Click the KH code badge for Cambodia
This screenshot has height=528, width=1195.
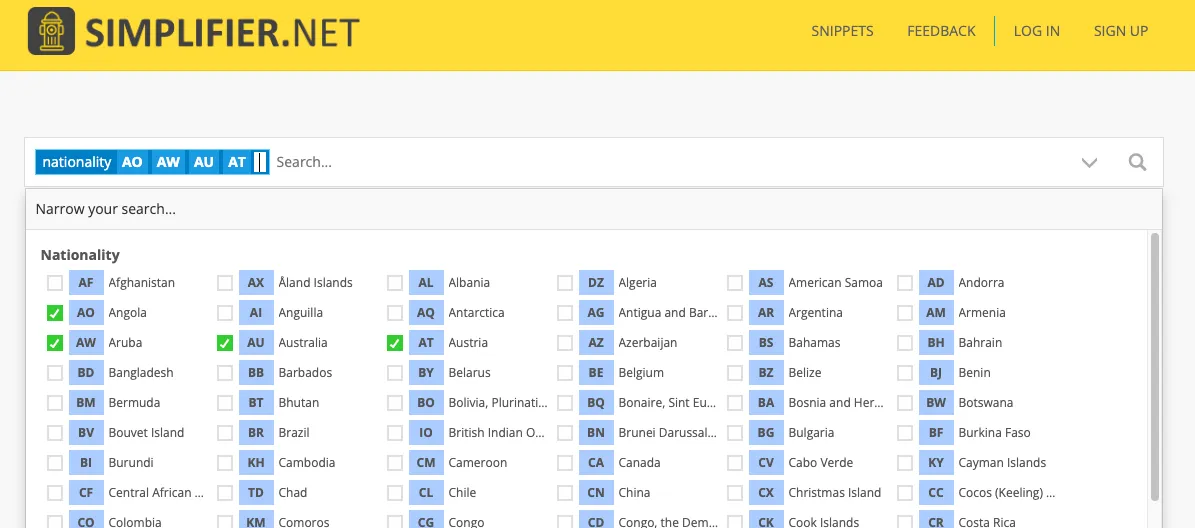[256, 462]
